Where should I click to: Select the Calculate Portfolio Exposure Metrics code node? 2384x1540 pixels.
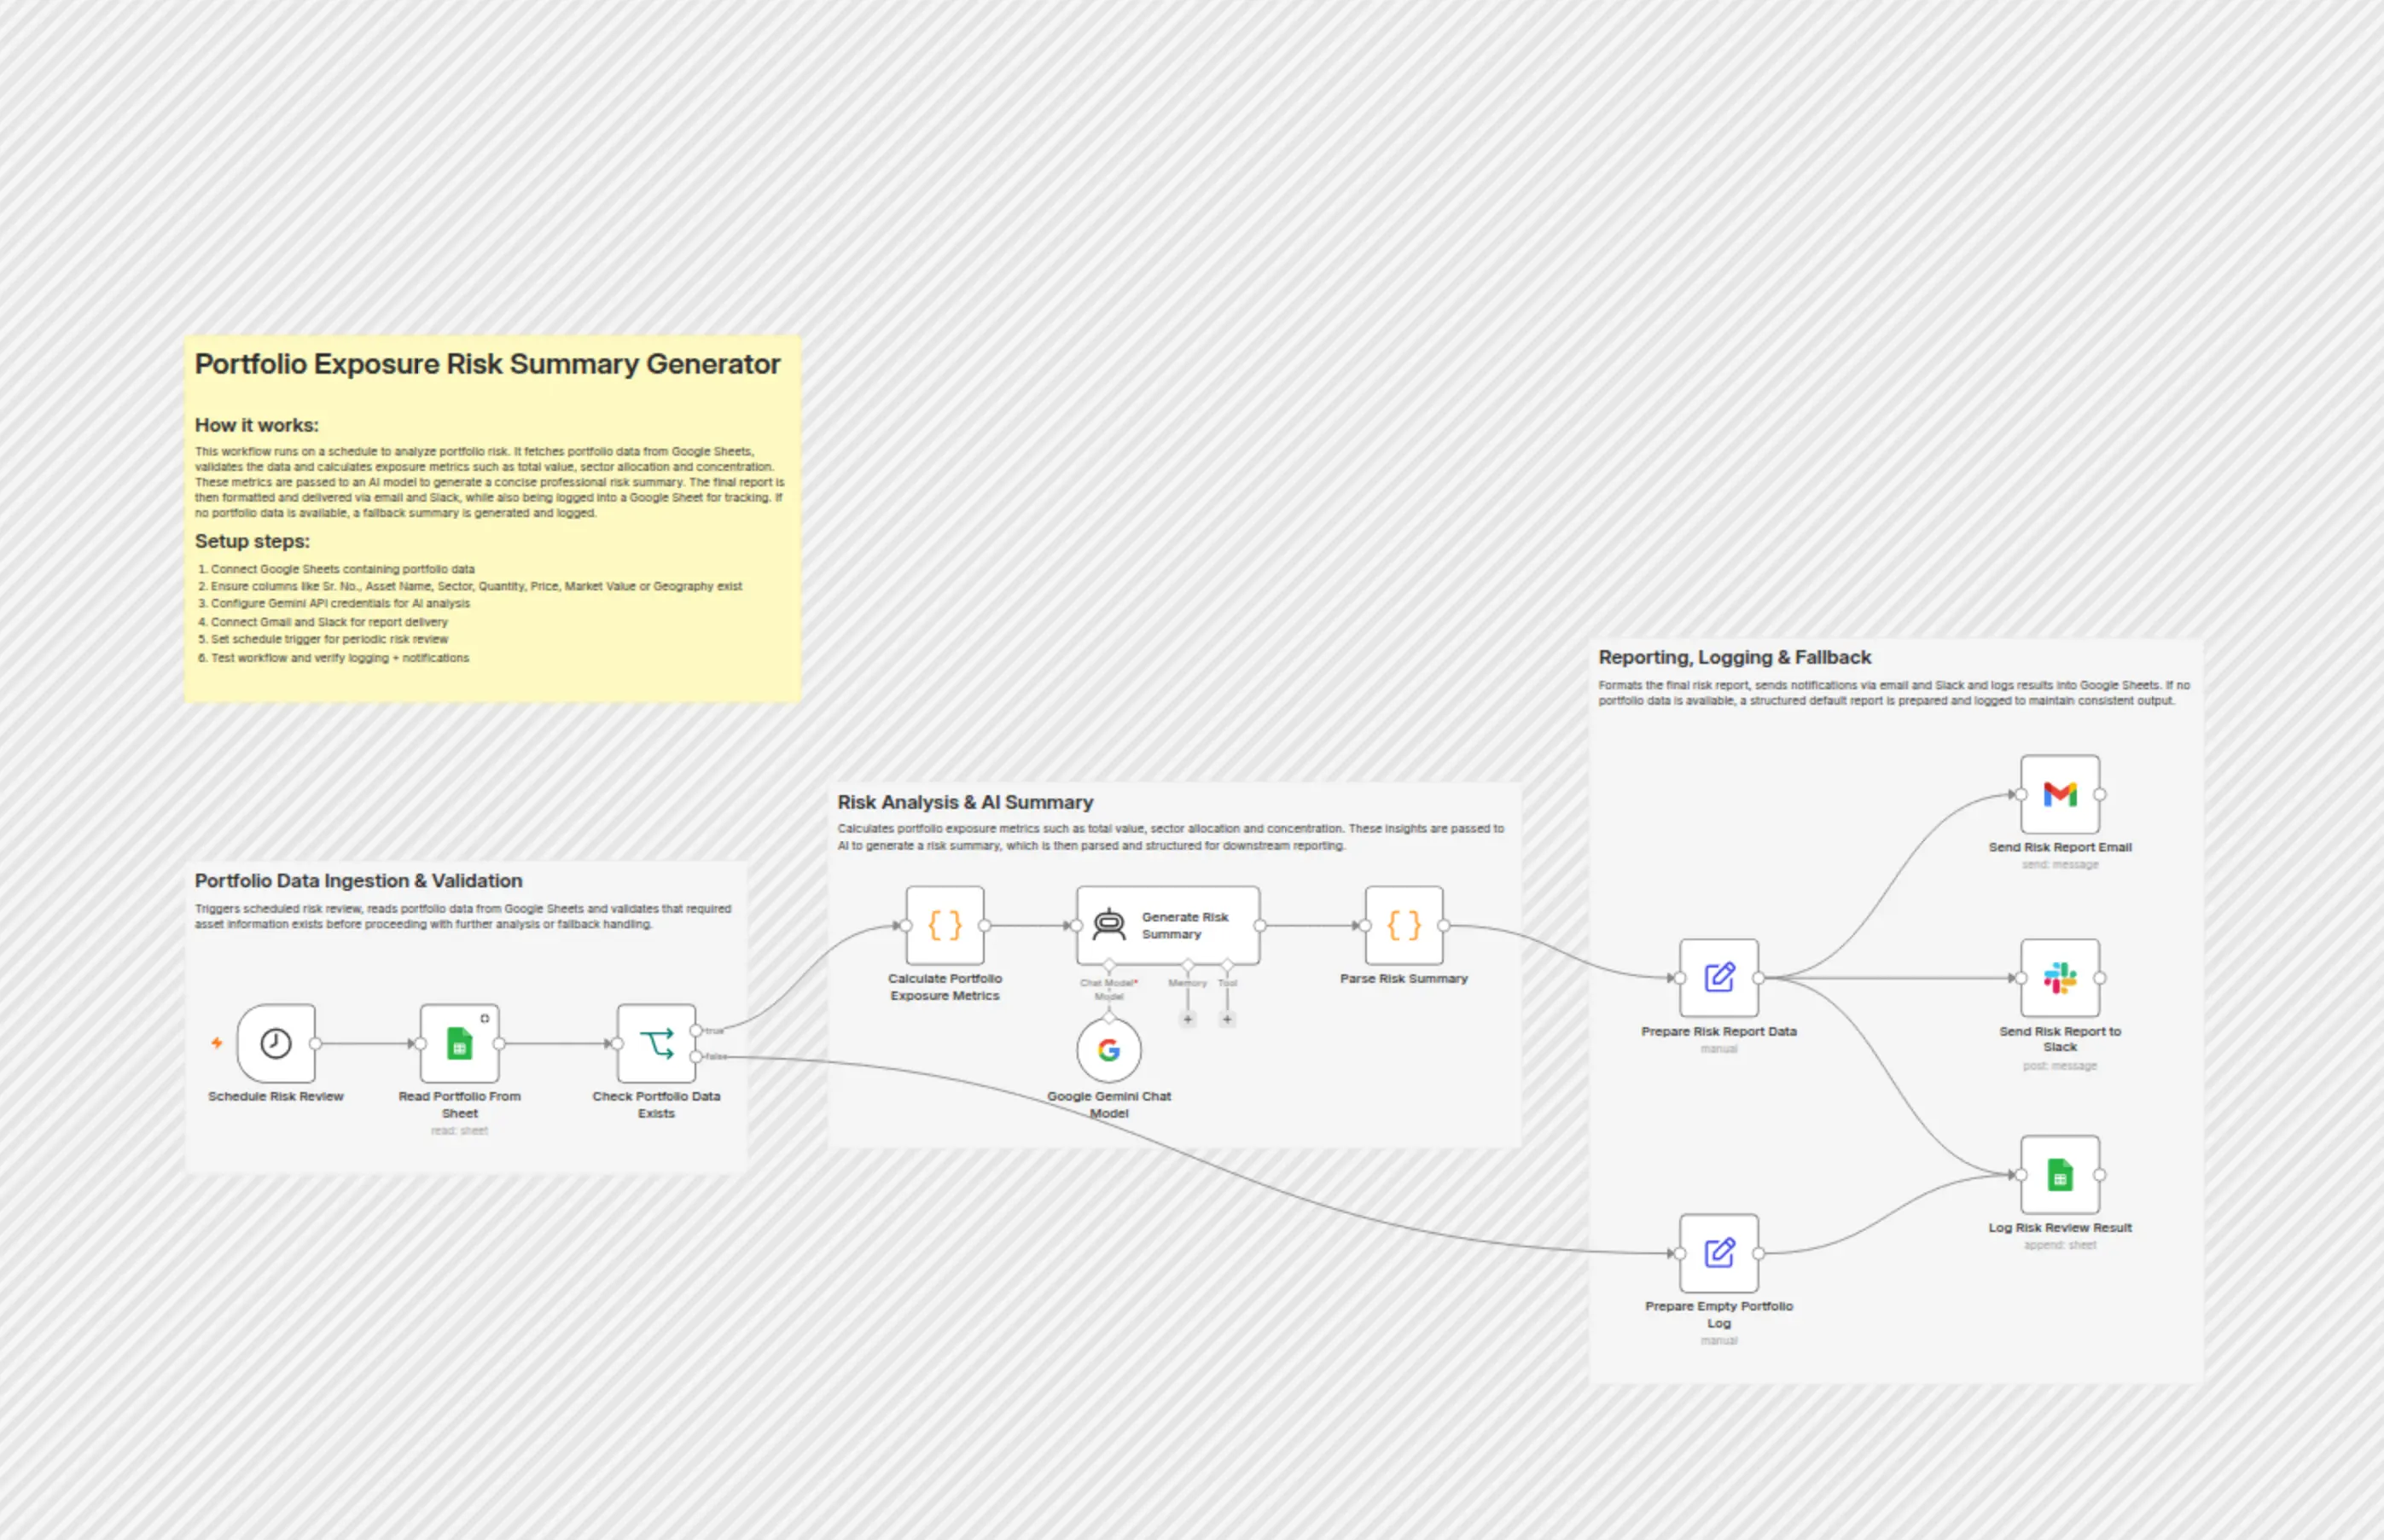coord(945,925)
